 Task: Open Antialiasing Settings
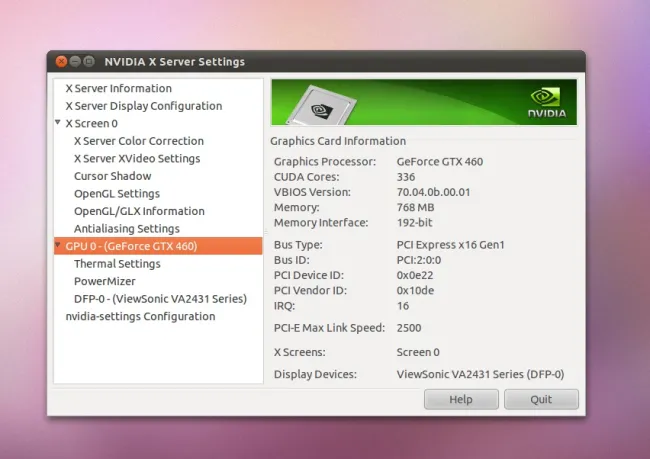pos(126,229)
